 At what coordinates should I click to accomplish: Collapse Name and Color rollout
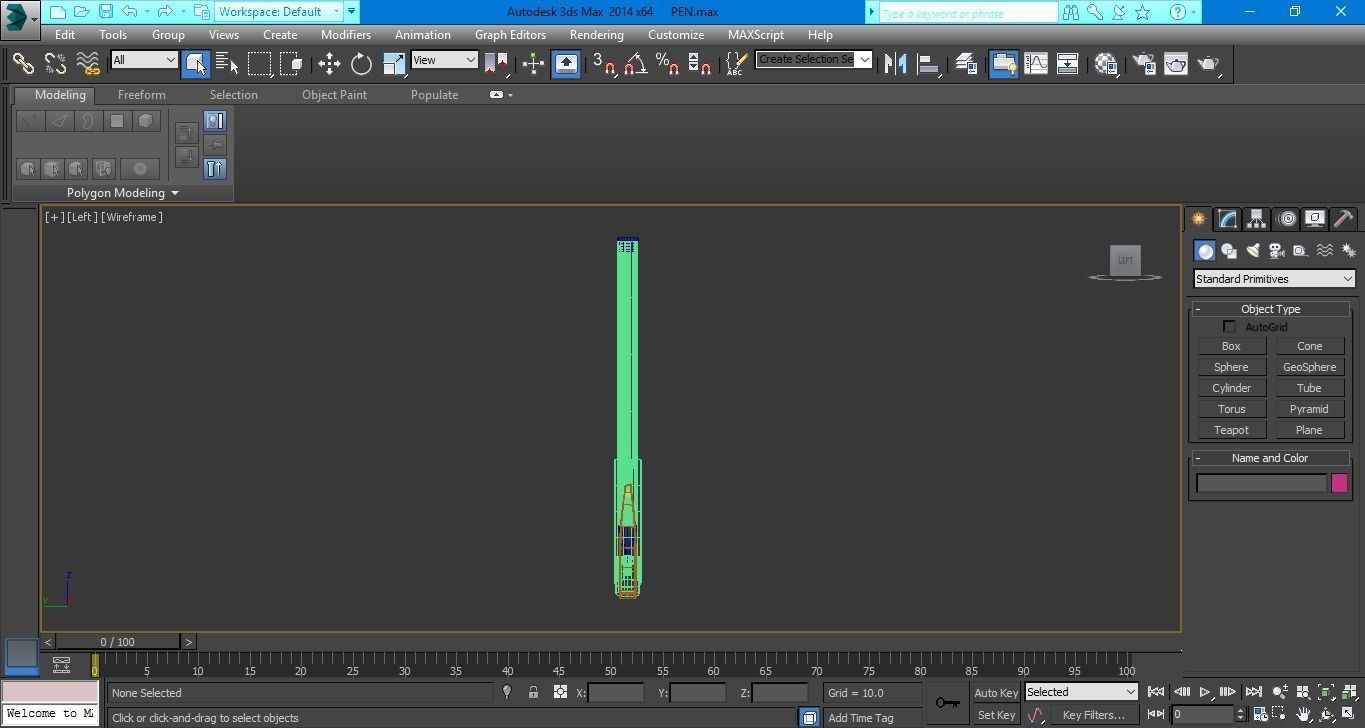(x=1270, y=458)
